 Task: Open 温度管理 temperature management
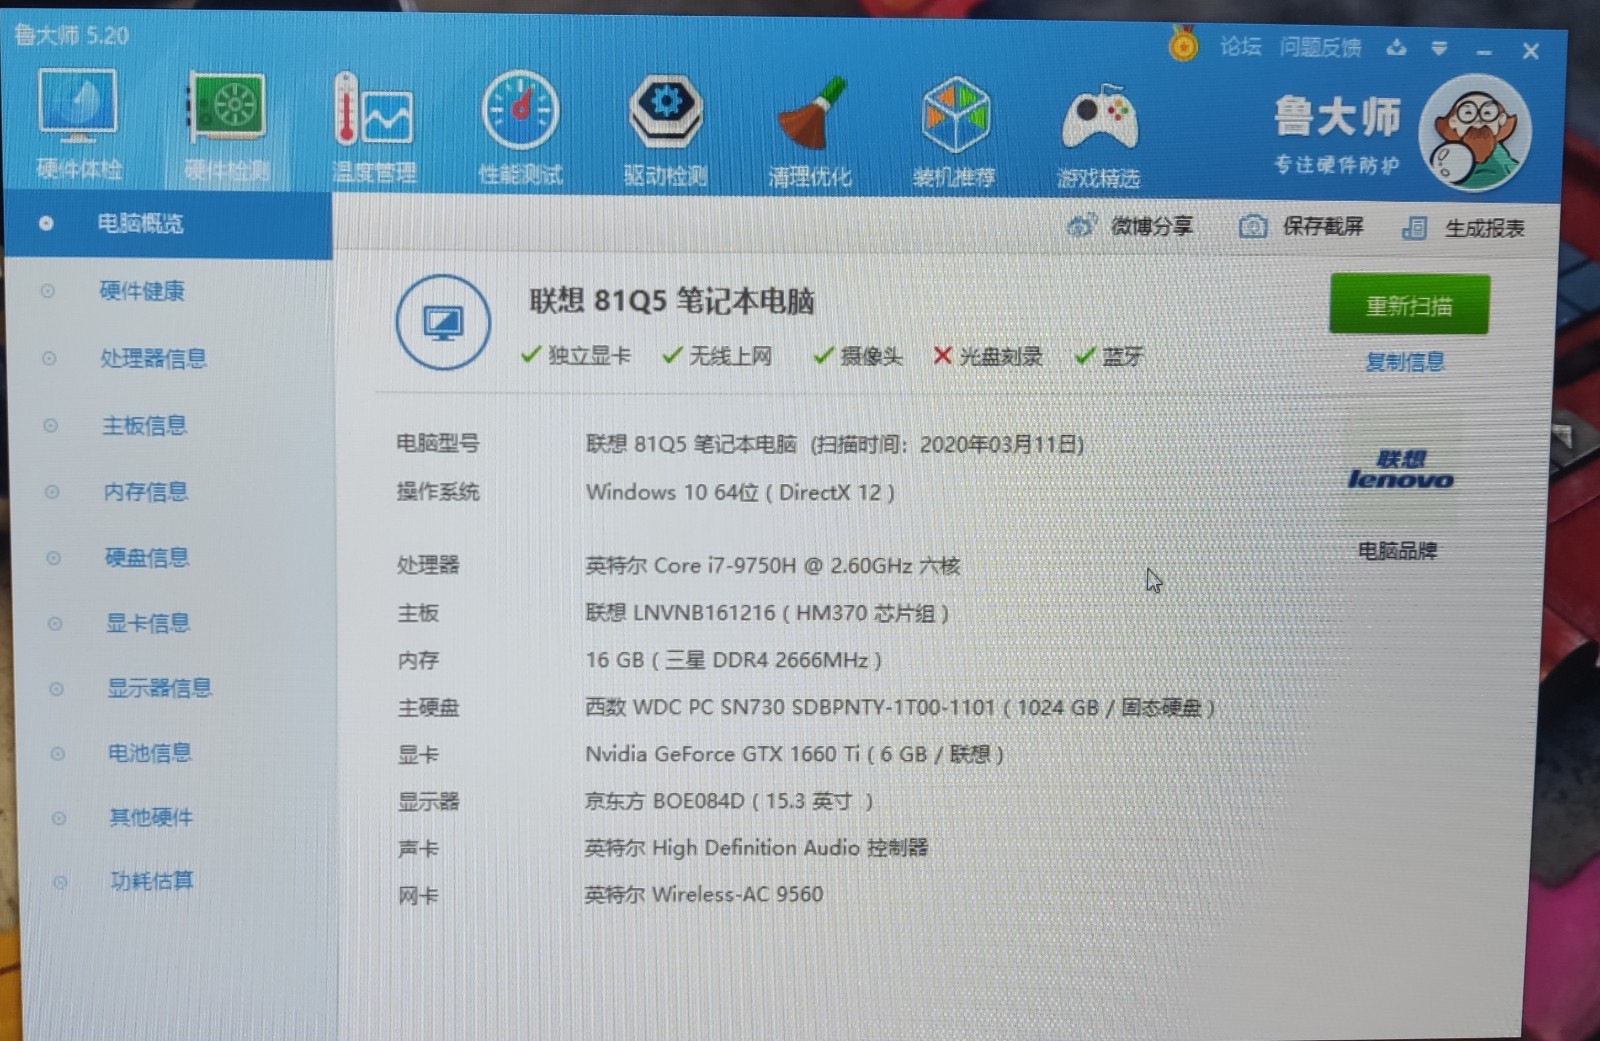point(373,128)
